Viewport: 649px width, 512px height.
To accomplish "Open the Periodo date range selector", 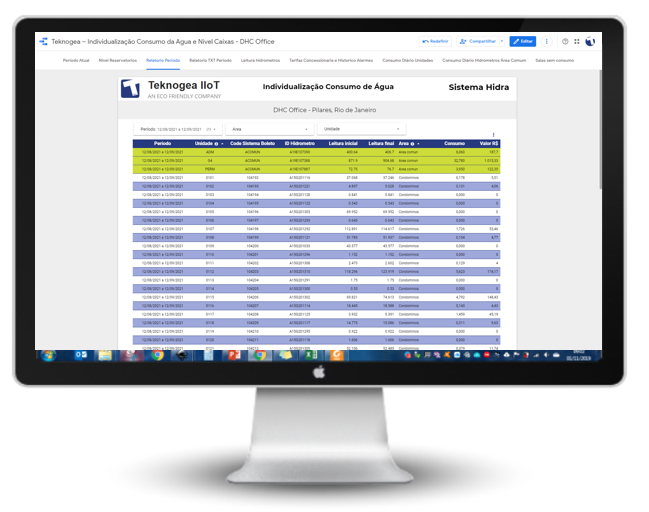I will (x=178, y=129).
